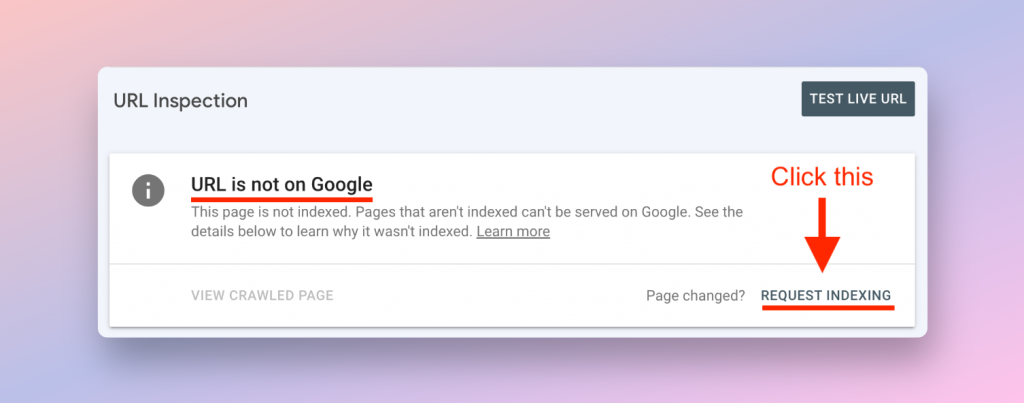This screenshot has height=403, width=1024.
Task: Click the 'Page changed?' label
Action: tap(696, 296)
